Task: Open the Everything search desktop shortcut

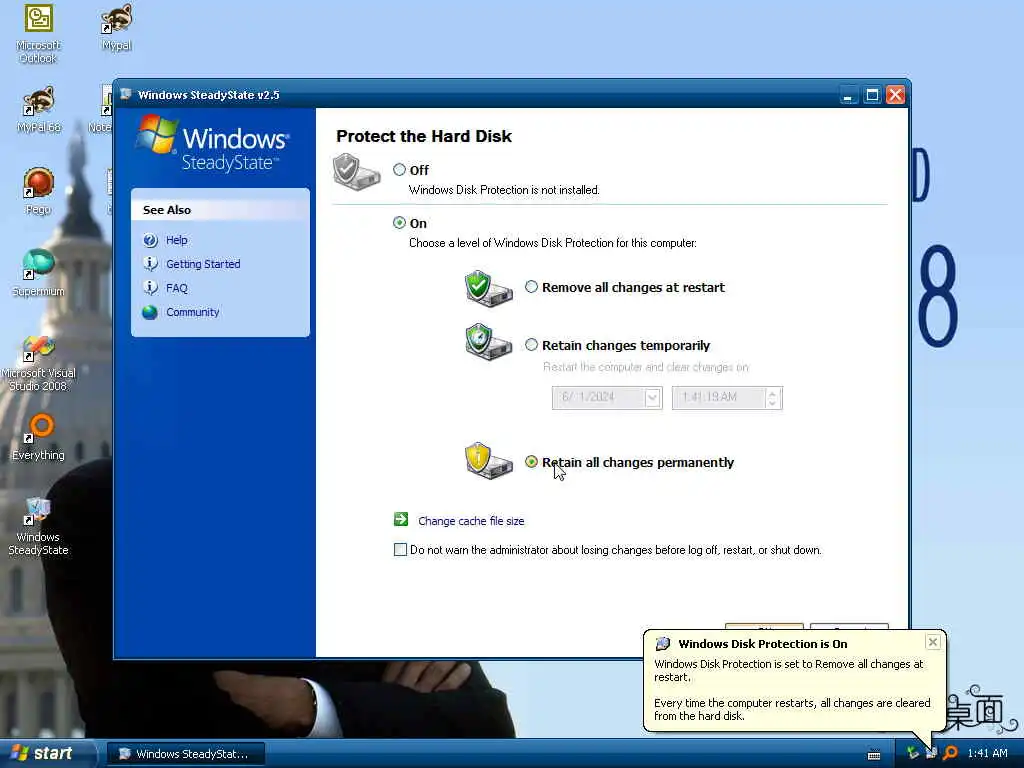Action: pyautogui.click(x=39, y=438)
